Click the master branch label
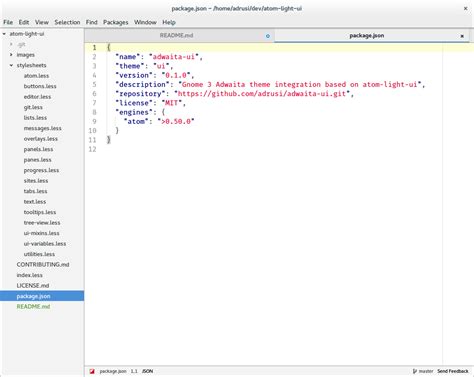Viewport: 474px width, 377px height. click(x=426, y=371)
